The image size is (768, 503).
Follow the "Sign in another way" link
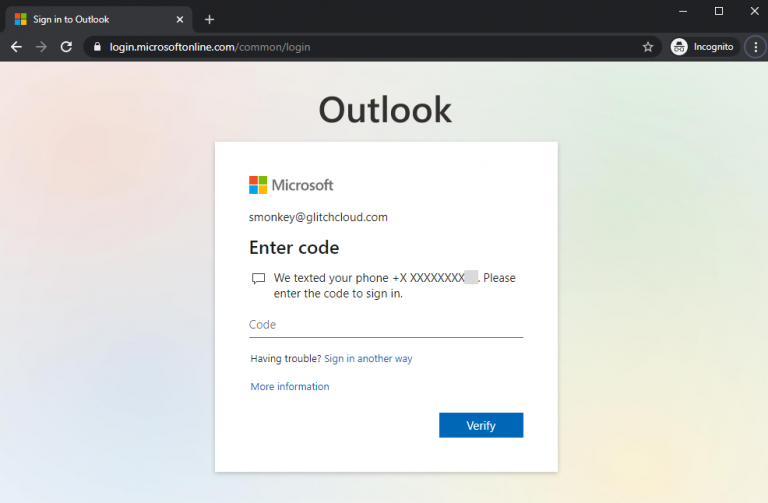(368, 358)
